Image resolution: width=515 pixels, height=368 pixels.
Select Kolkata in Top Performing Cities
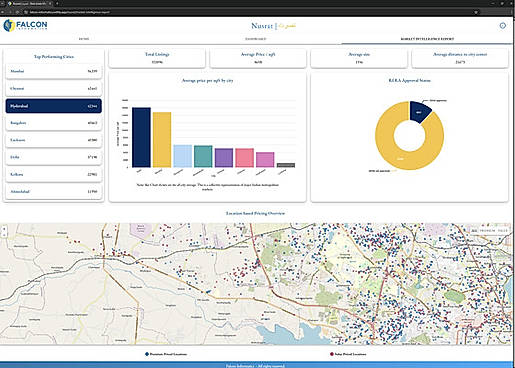[x=54, y=175]
